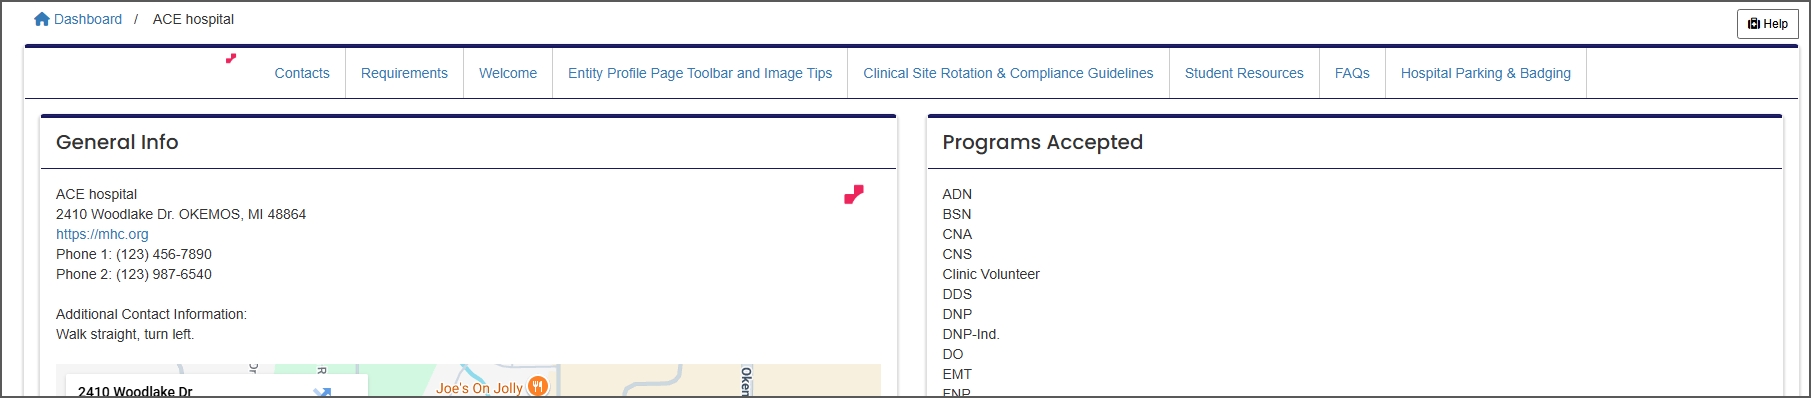The image size is (1811, 398).
Task: Click the Joe's On Jolly restaurant map marker
Action: click(x=538, y=387)
